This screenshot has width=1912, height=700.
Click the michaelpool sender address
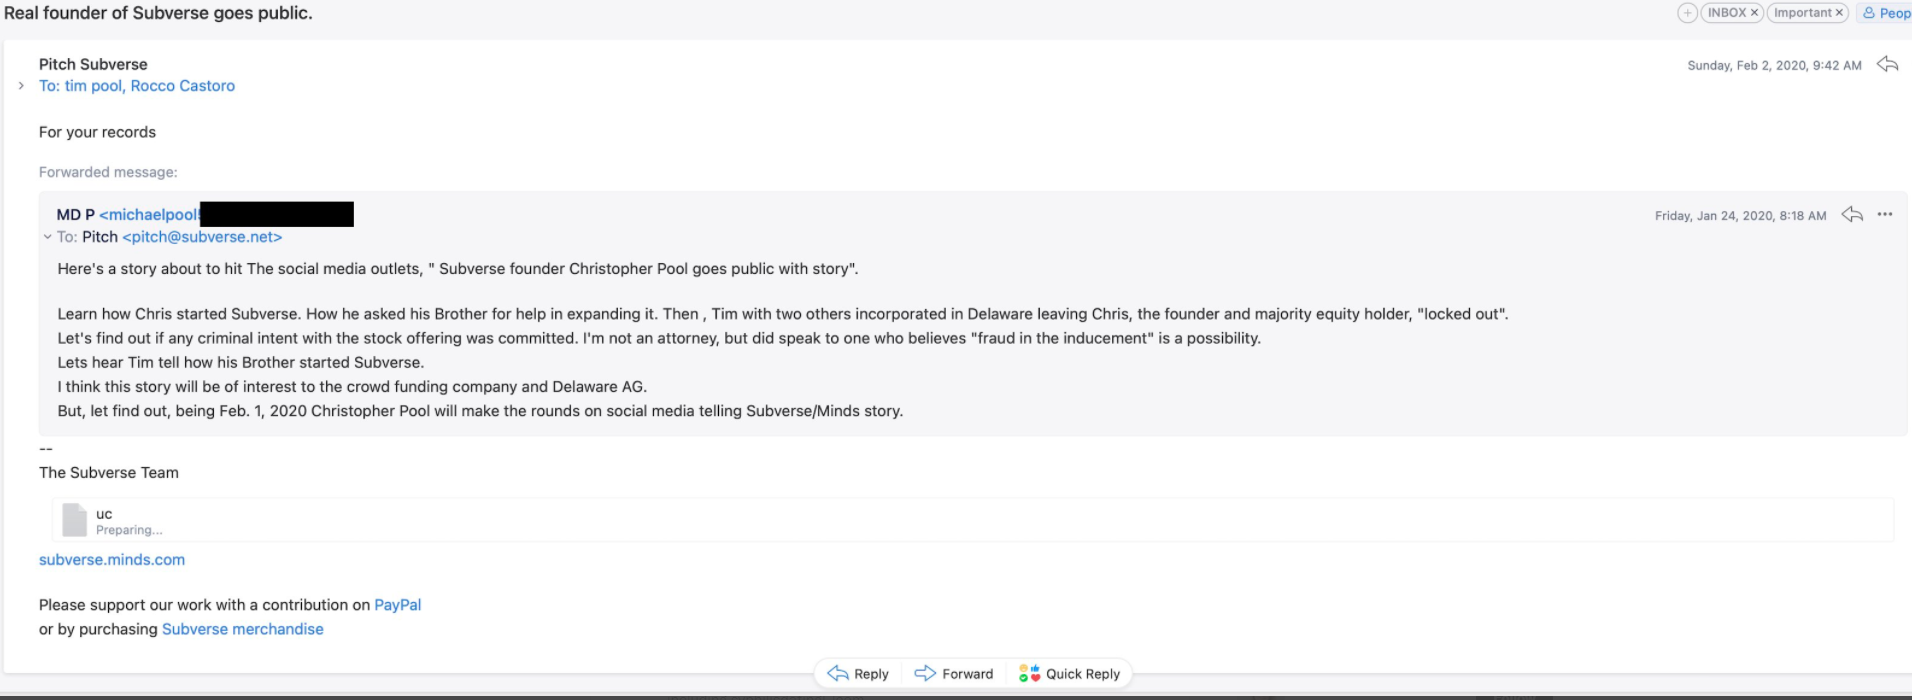tap(149, 215)
